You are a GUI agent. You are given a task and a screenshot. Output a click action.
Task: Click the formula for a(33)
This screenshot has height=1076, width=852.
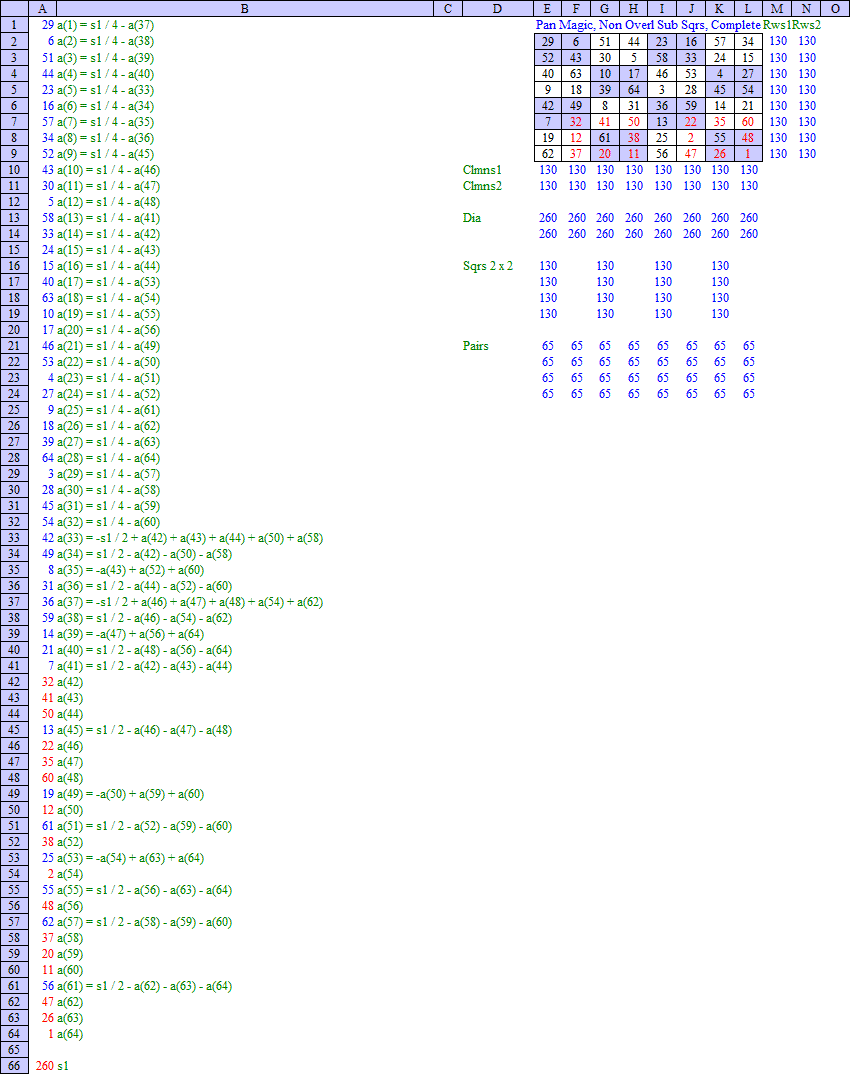click(190, 538)
